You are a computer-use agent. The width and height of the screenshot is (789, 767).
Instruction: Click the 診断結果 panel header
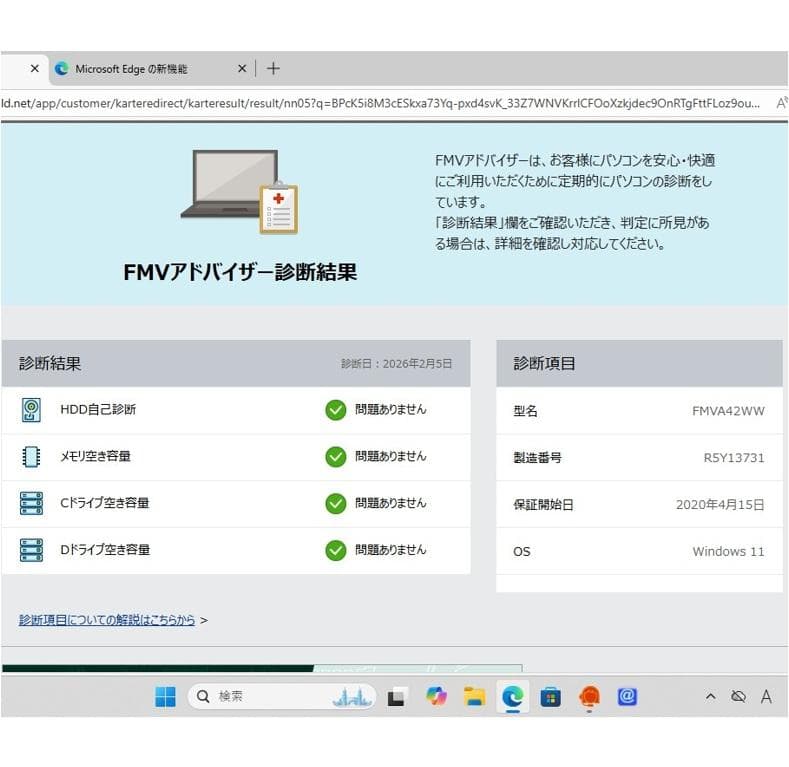pos(235,363)
